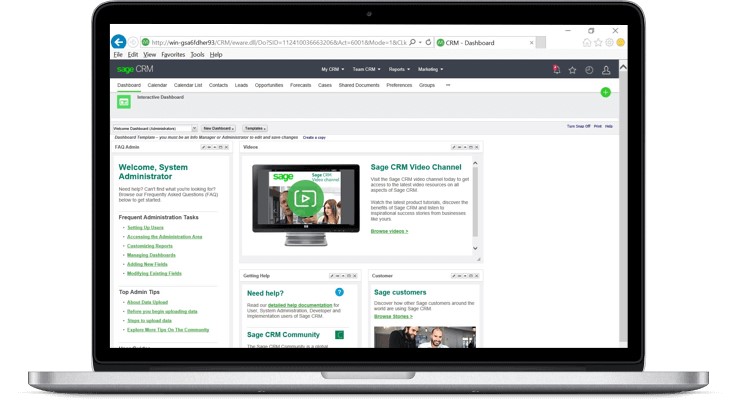Close the FAQ Admin gadget
This screenshot has height=400, width=737.
pyautogui.click(x=226, y=147)
